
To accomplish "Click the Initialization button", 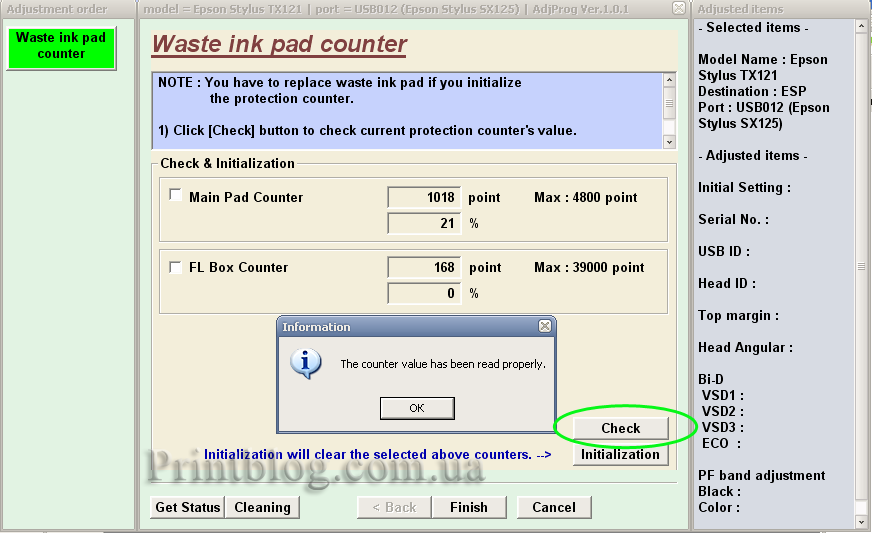I will click(620, 454).
